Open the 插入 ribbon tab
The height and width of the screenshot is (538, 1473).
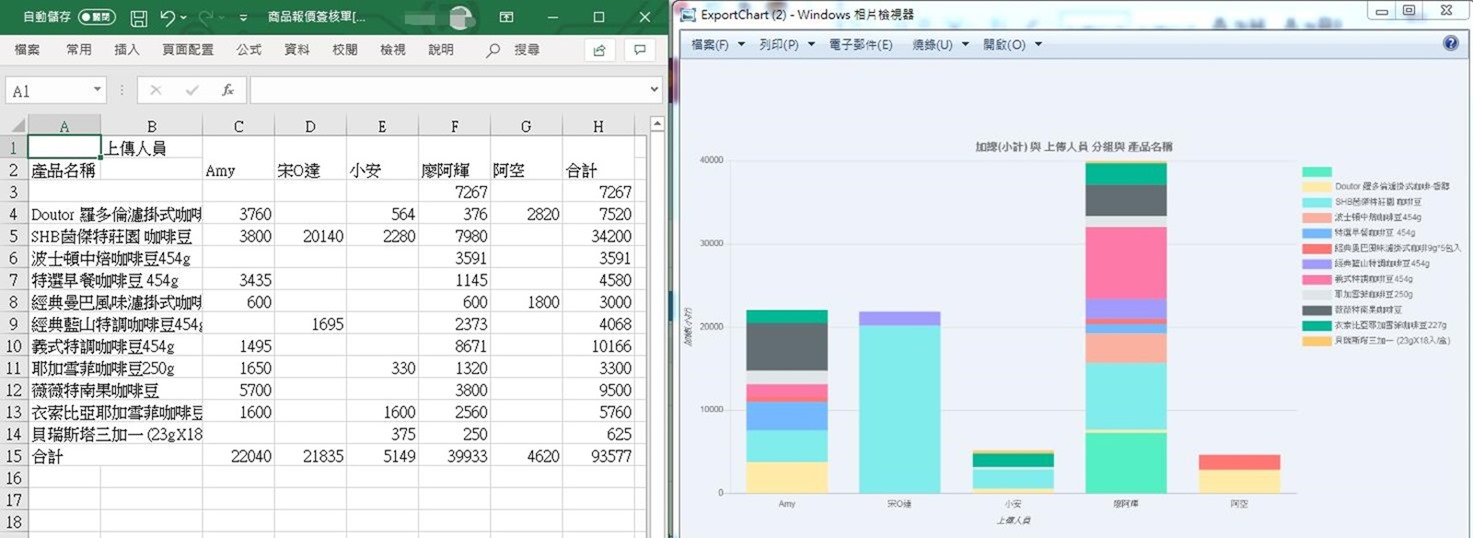point(127,50)
